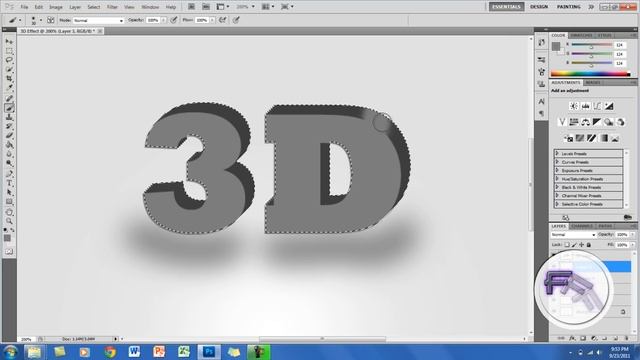Image resolution: width=640 pixels, height=360 pixels.
Task: Expand Curves Presets list
Action: point(558,162)
